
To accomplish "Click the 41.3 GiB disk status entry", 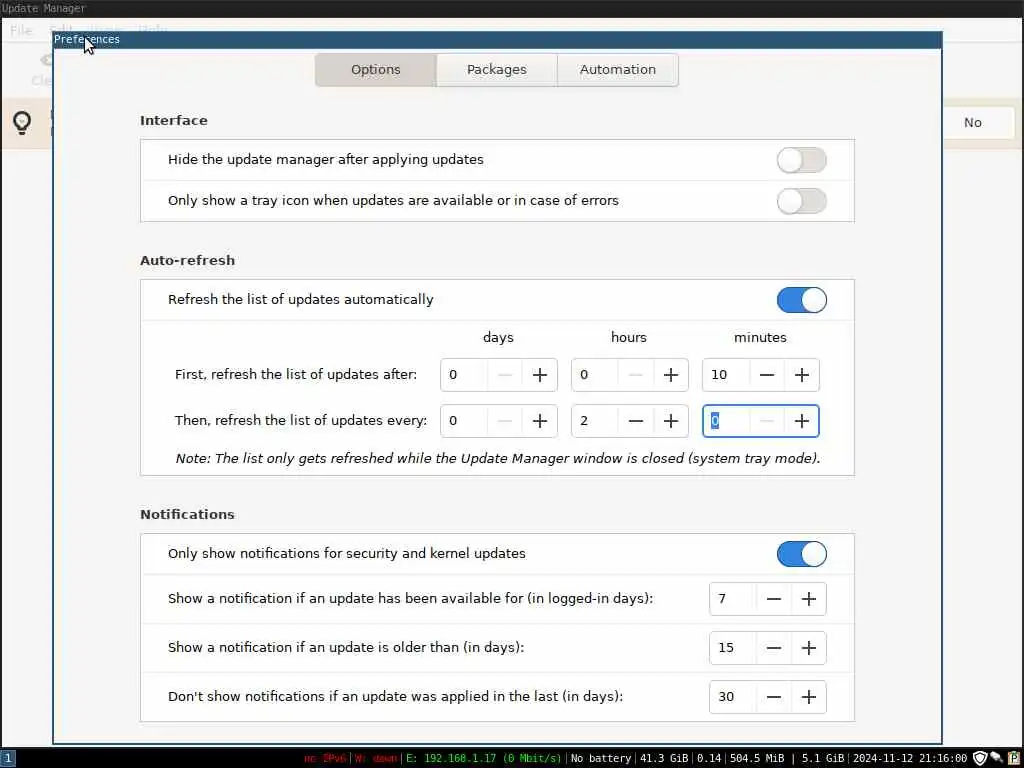I will click(664, 758).
